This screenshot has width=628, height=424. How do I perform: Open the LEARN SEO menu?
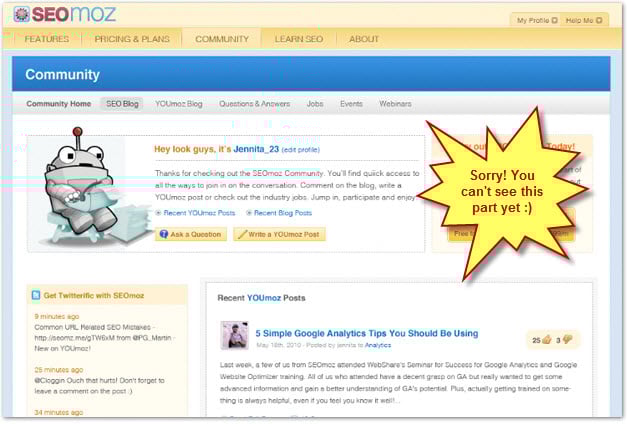click(x=299, y=39)
